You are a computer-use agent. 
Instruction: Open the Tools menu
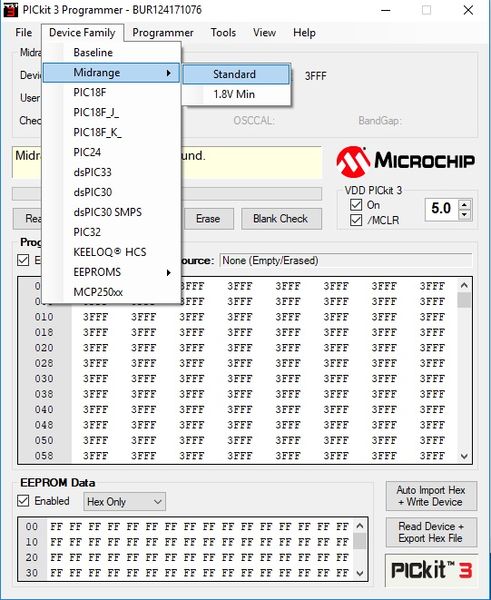(x=223, y=33)
